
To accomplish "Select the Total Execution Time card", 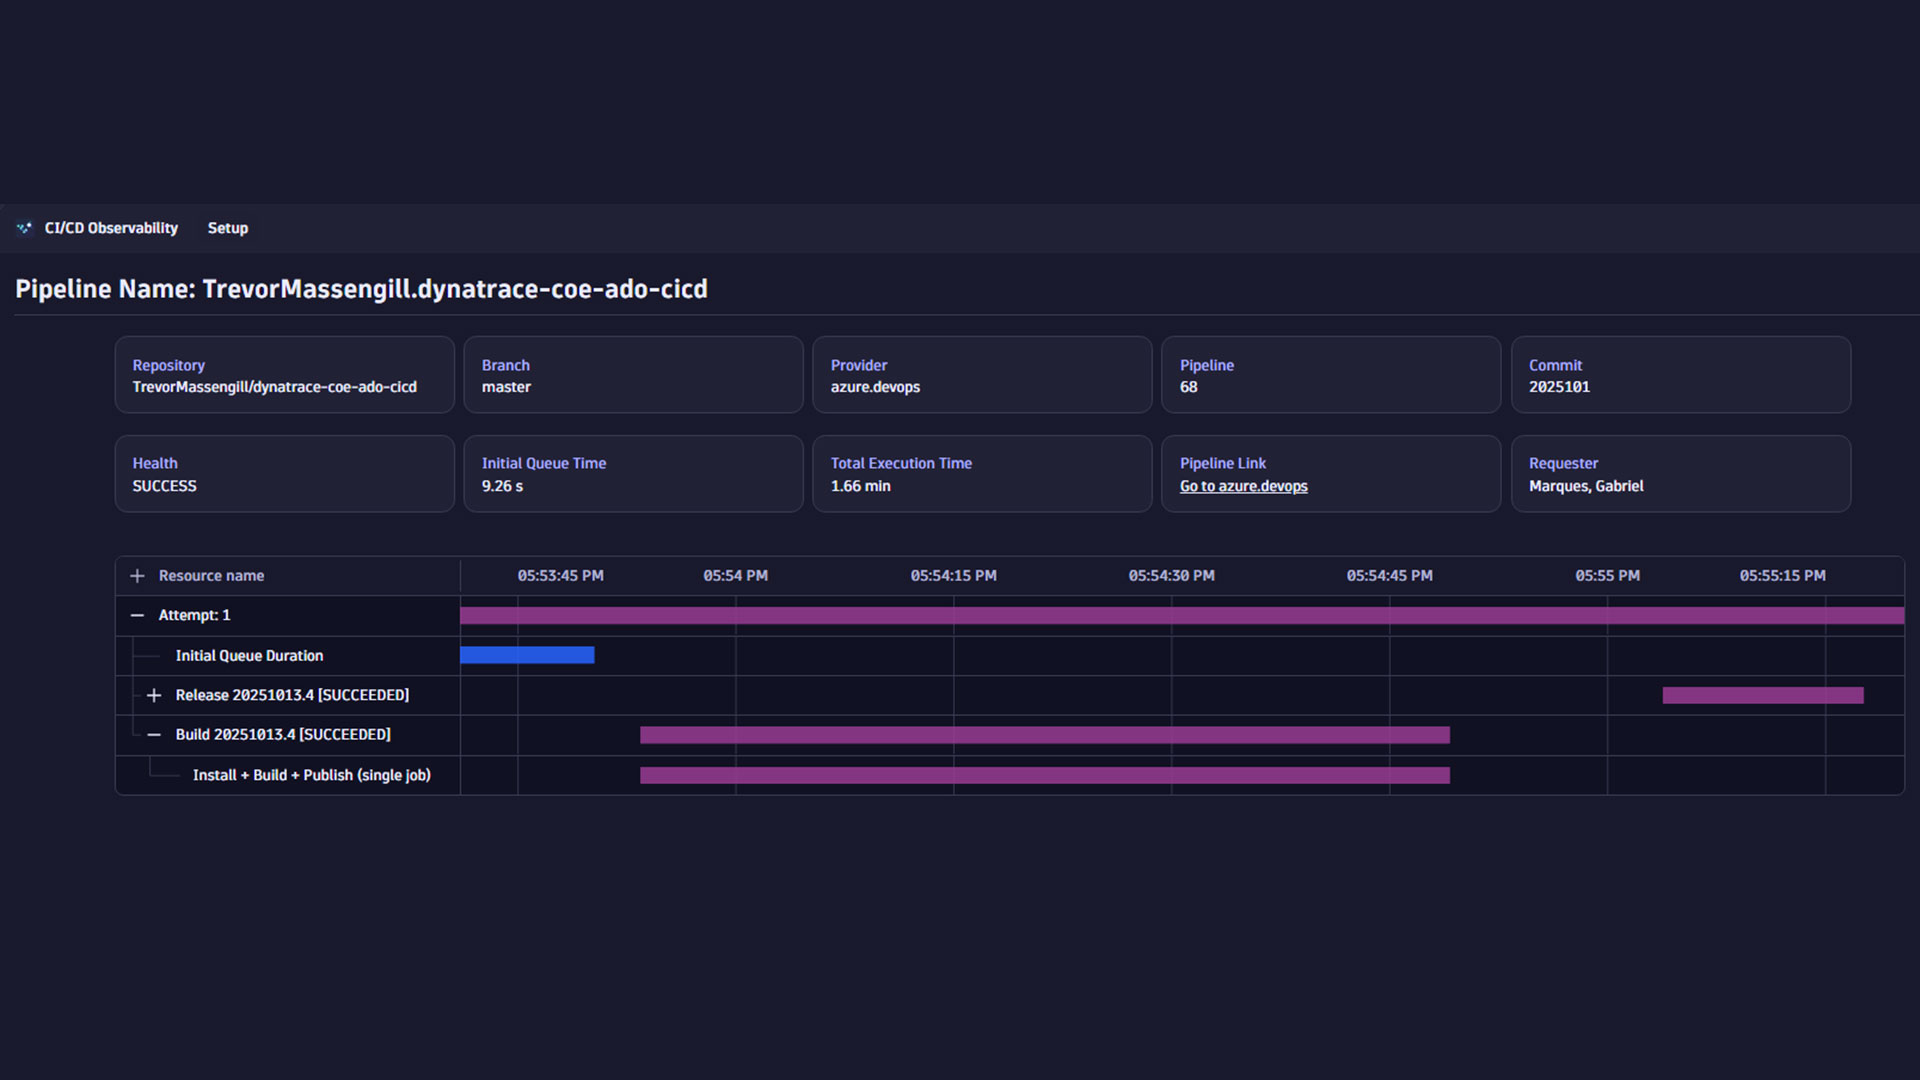I will click(x=981, y=473).
